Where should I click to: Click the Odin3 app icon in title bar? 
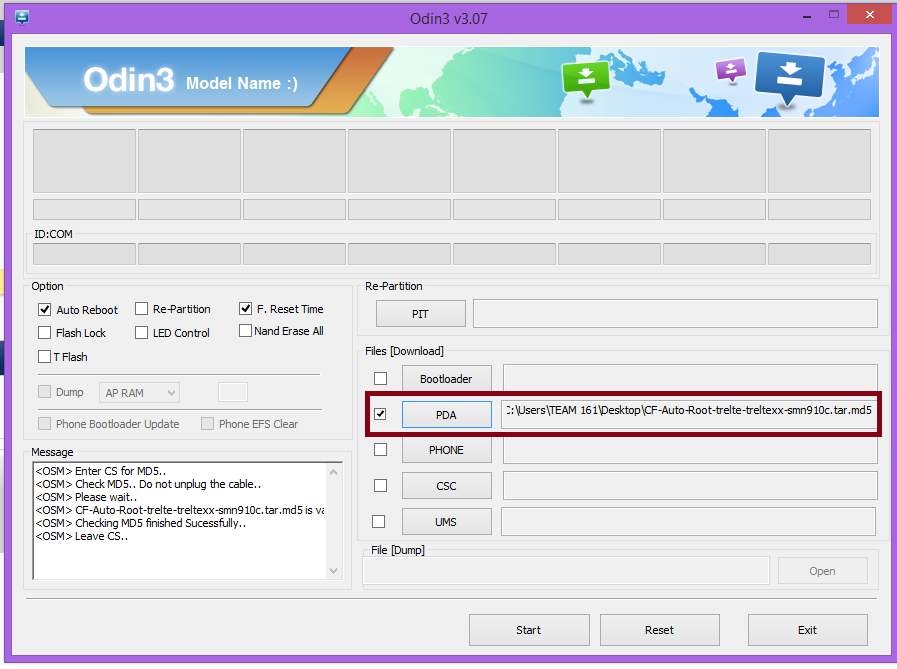point(22,17)
